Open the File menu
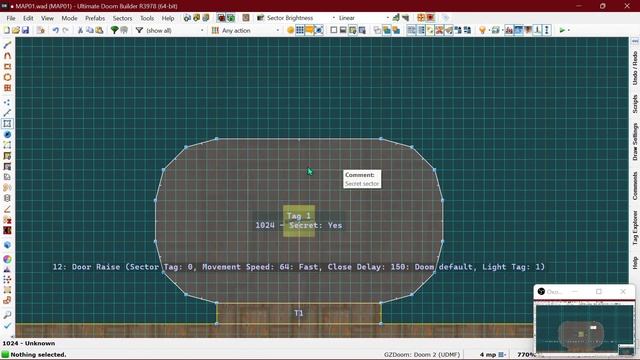 (x=11, y=18)
